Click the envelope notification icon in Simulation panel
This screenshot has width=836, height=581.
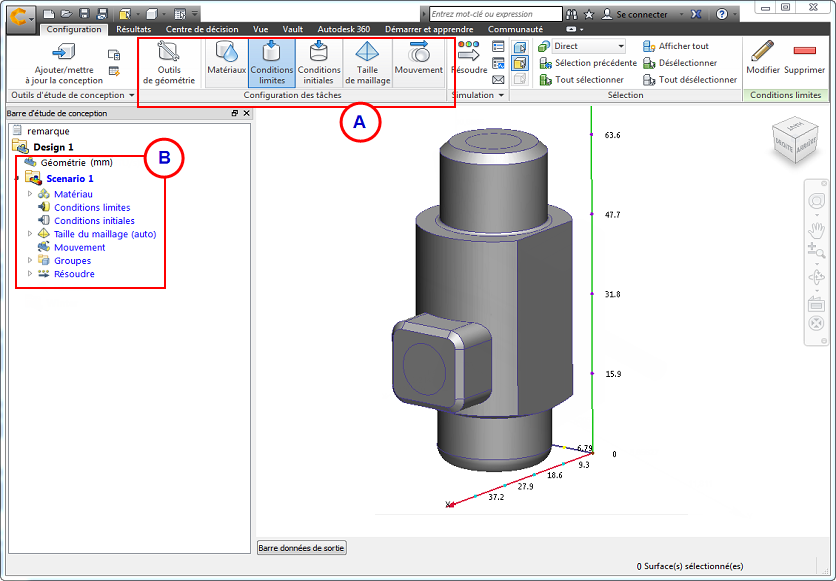pos(498,79)
